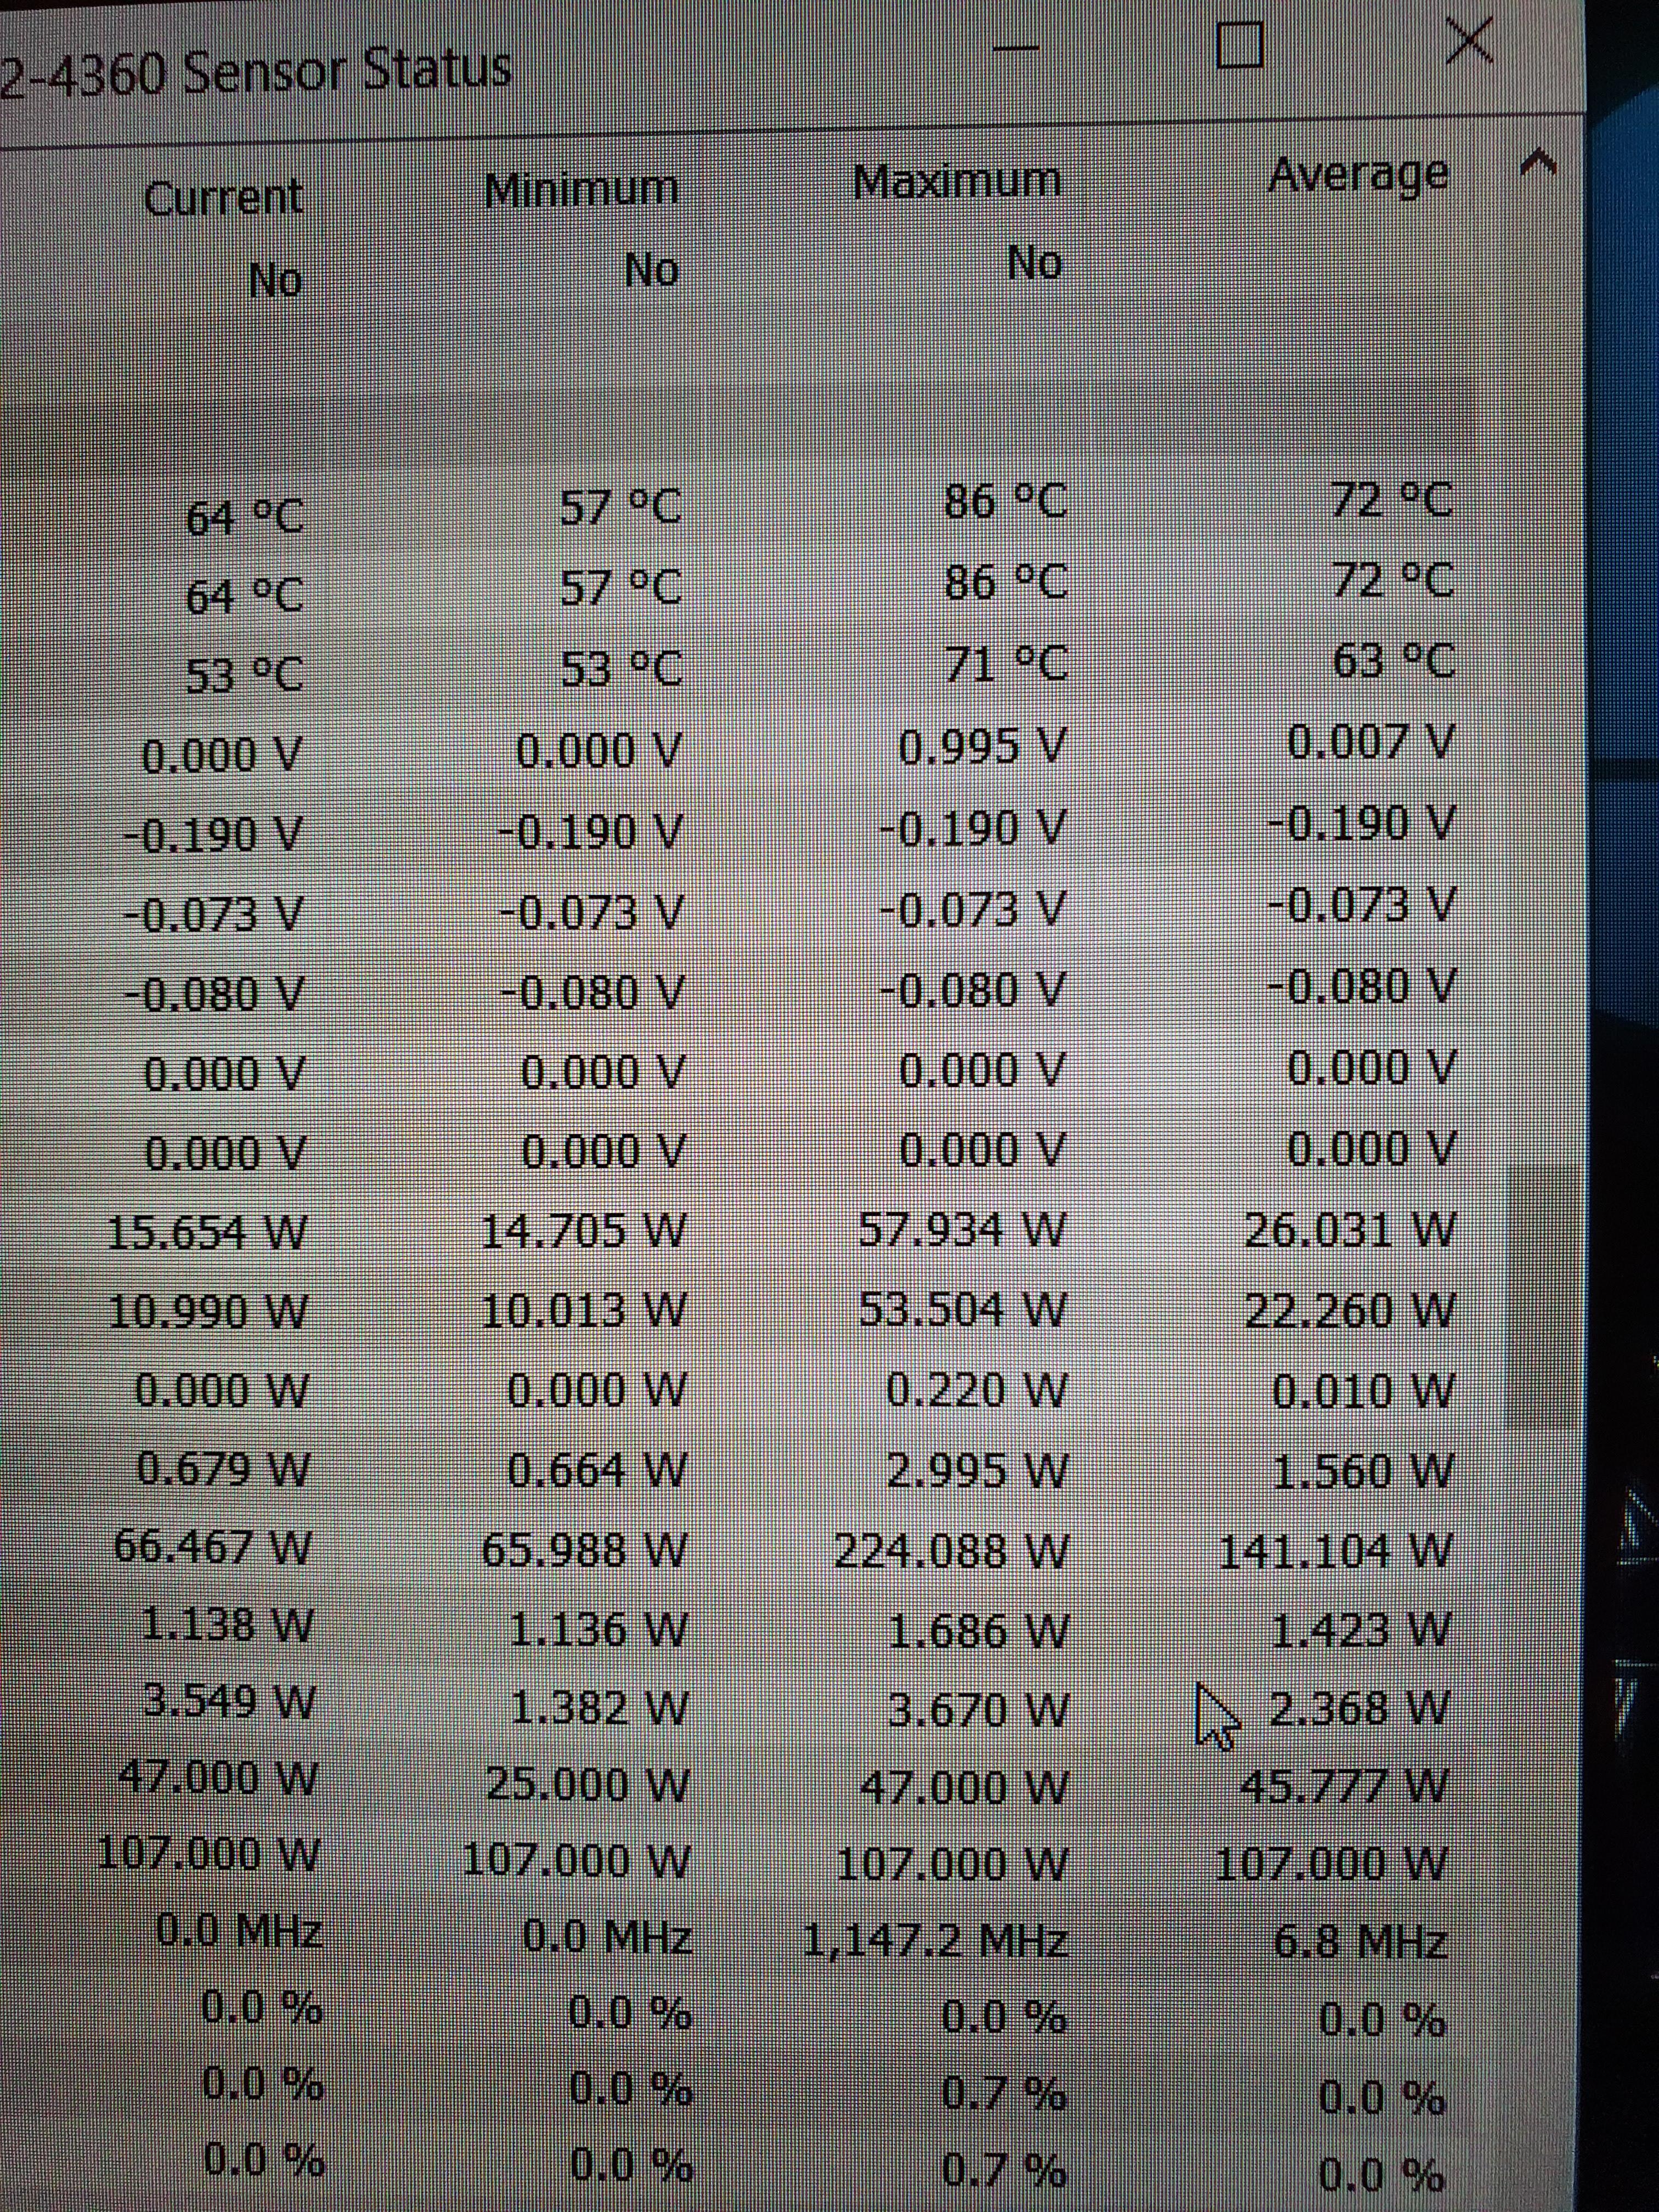Select the 224.088 W maximum power value

click(x=952, y=1551)
